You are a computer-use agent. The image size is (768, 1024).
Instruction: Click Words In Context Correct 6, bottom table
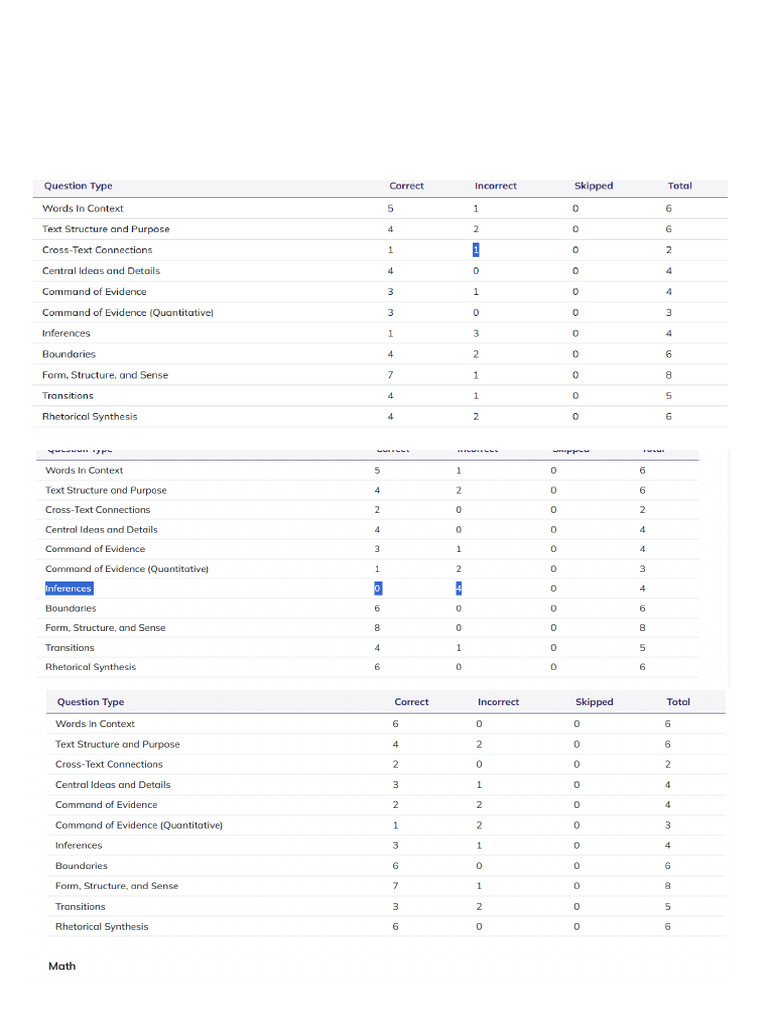pyautogui.click(x=396, y=724)
